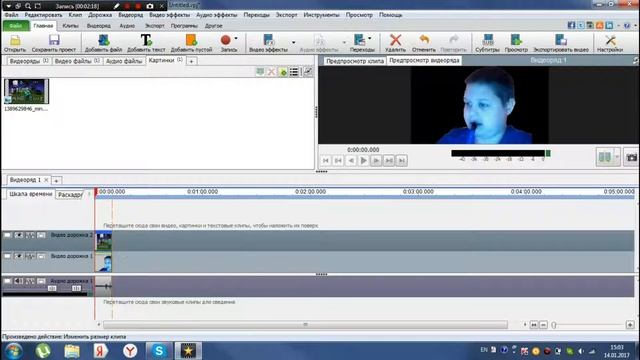Click the Добавить файл toolbar icon
Image resolution: width=640 pixels, height=360 pixels.
(103, 43)
